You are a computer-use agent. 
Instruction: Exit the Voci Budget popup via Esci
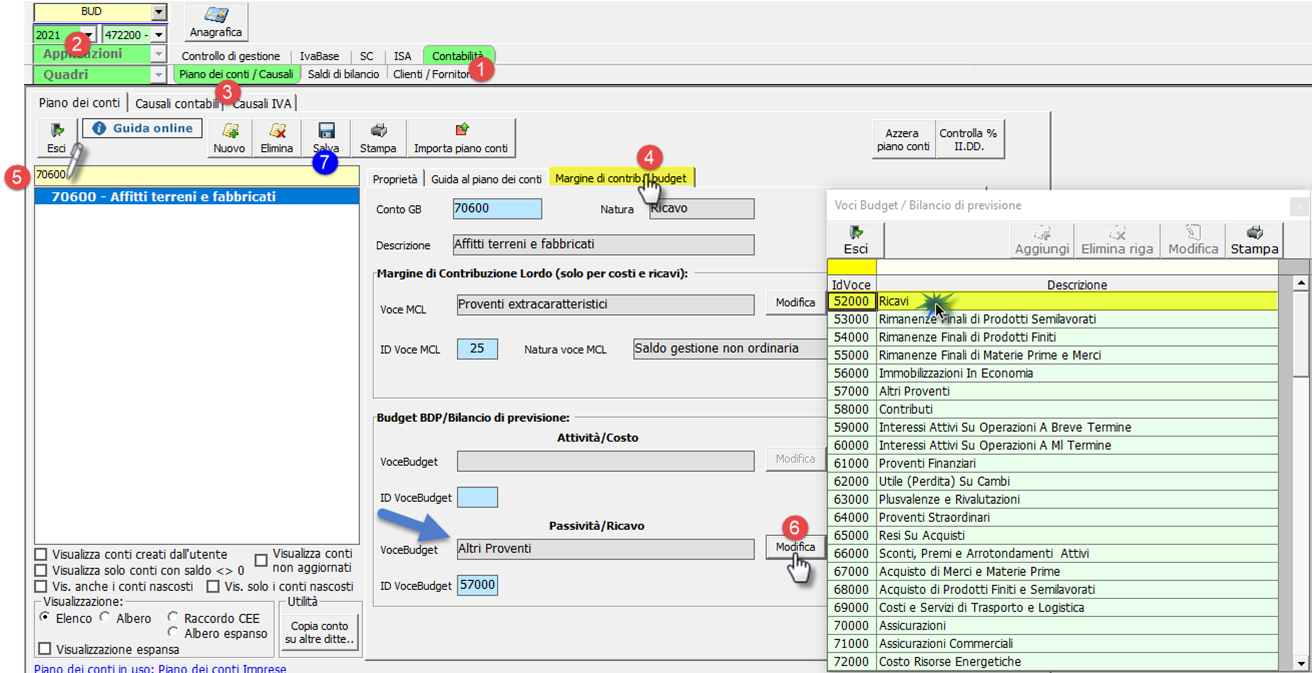855,240
